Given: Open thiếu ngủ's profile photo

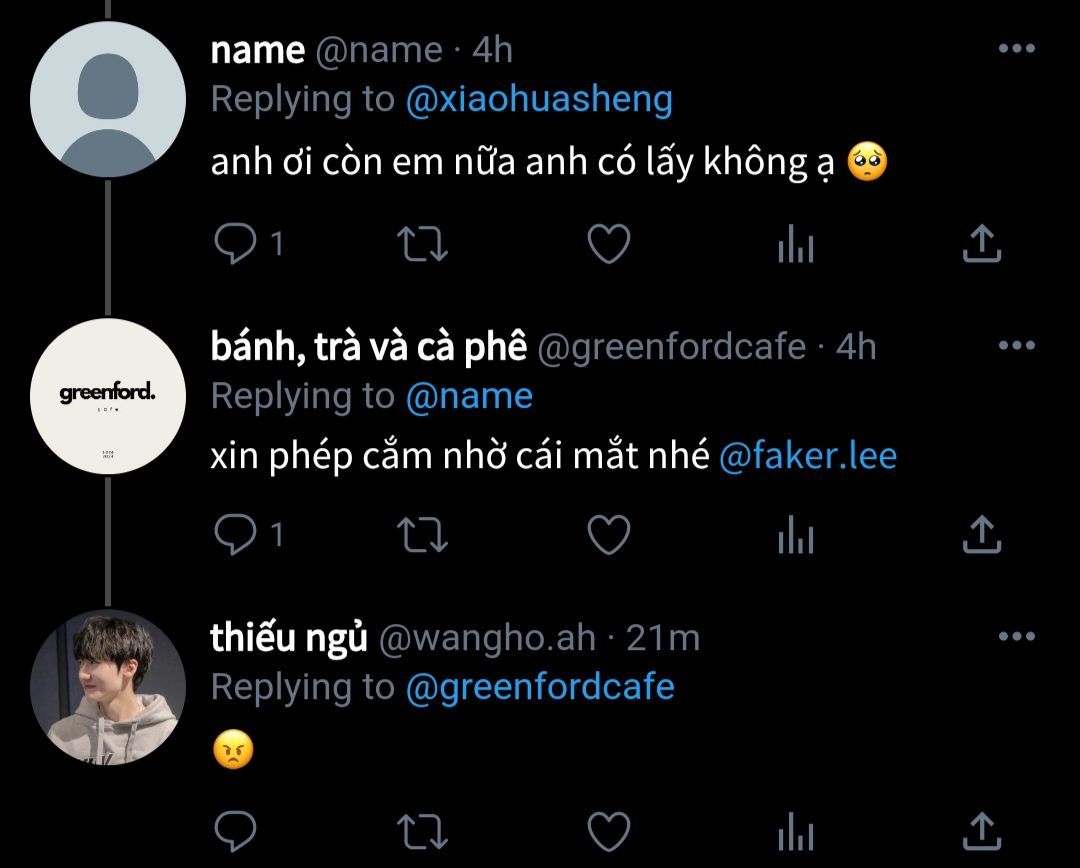Looking at the screenshot, I should [108, 687].
